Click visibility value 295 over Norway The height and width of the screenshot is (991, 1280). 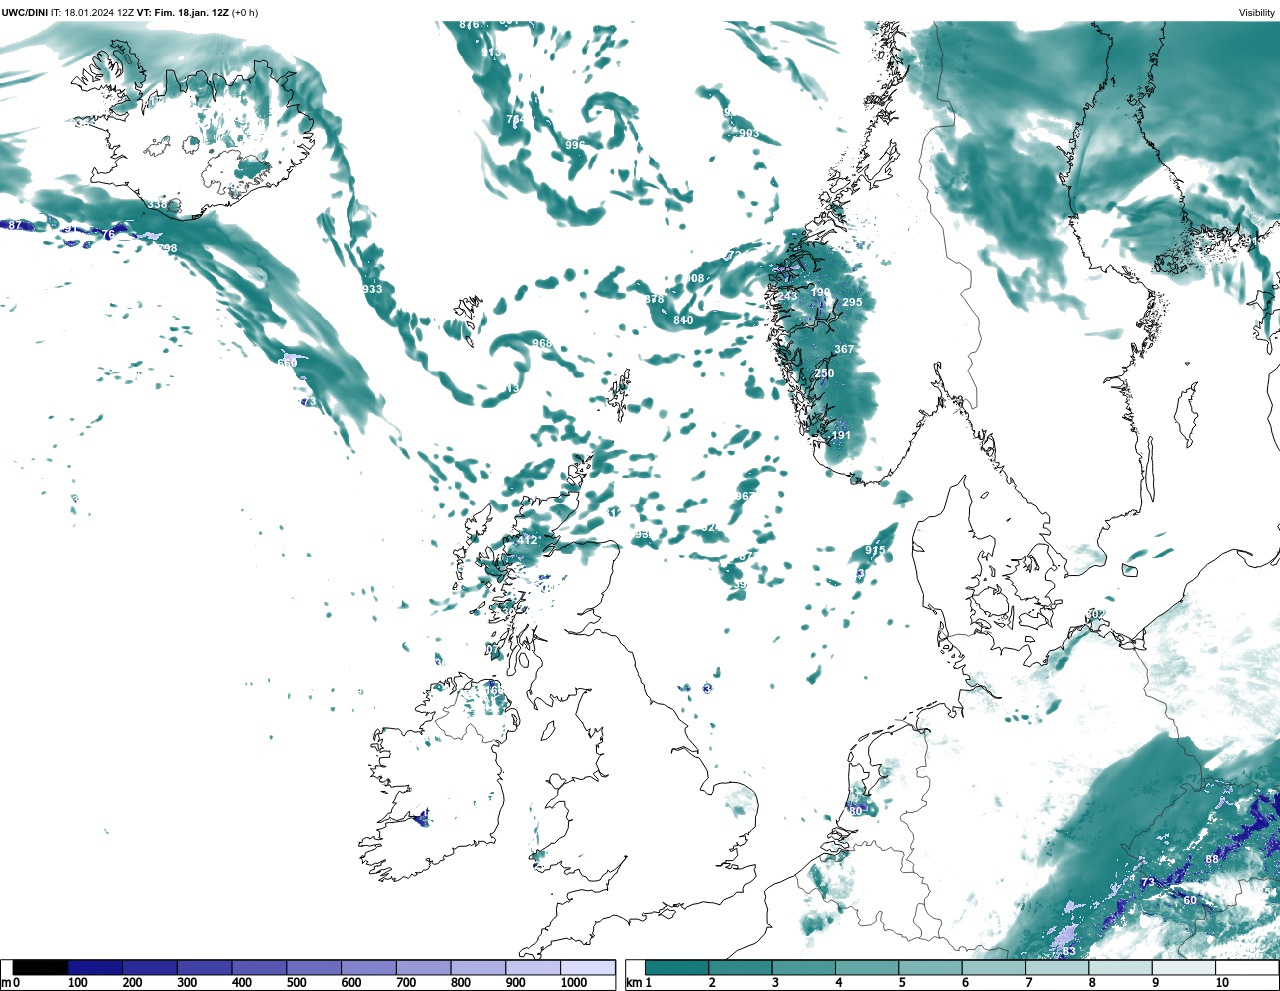[x=852, y=302]
